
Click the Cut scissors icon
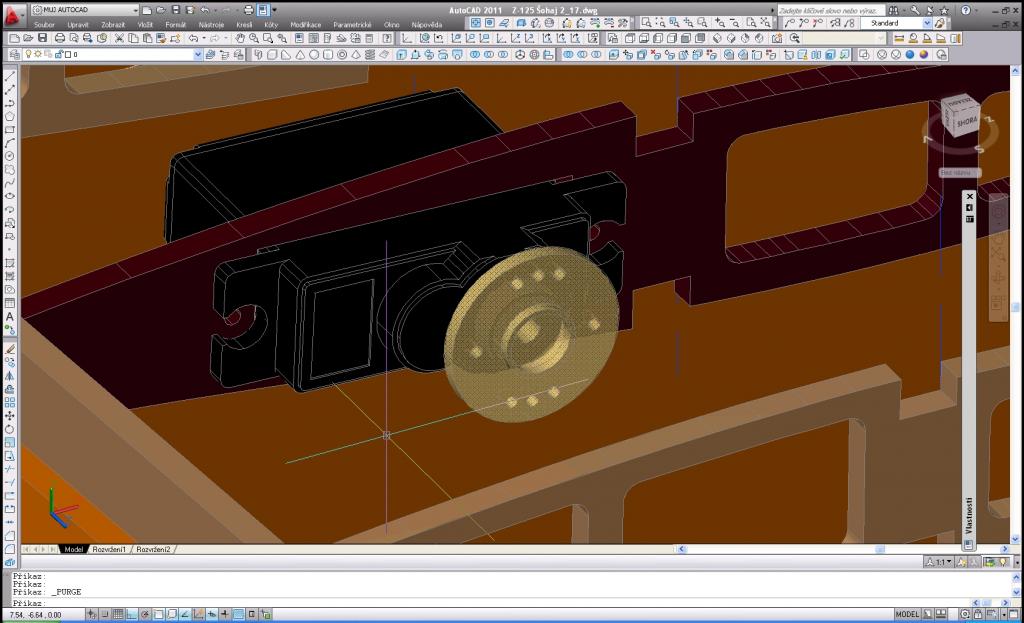(x=119, y=38)
